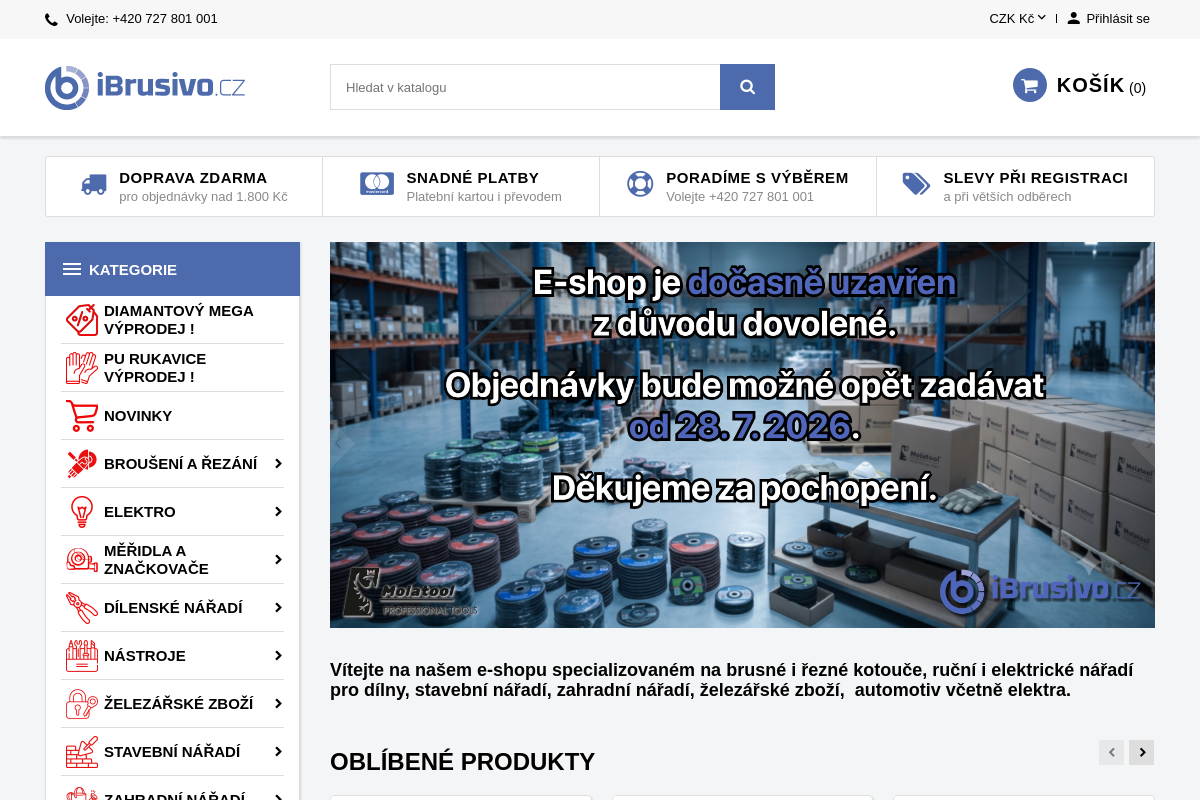This screenshot has height=800, width=1200.
Task: Expand the Nástroje category chevron
Action: coord(278,656)
